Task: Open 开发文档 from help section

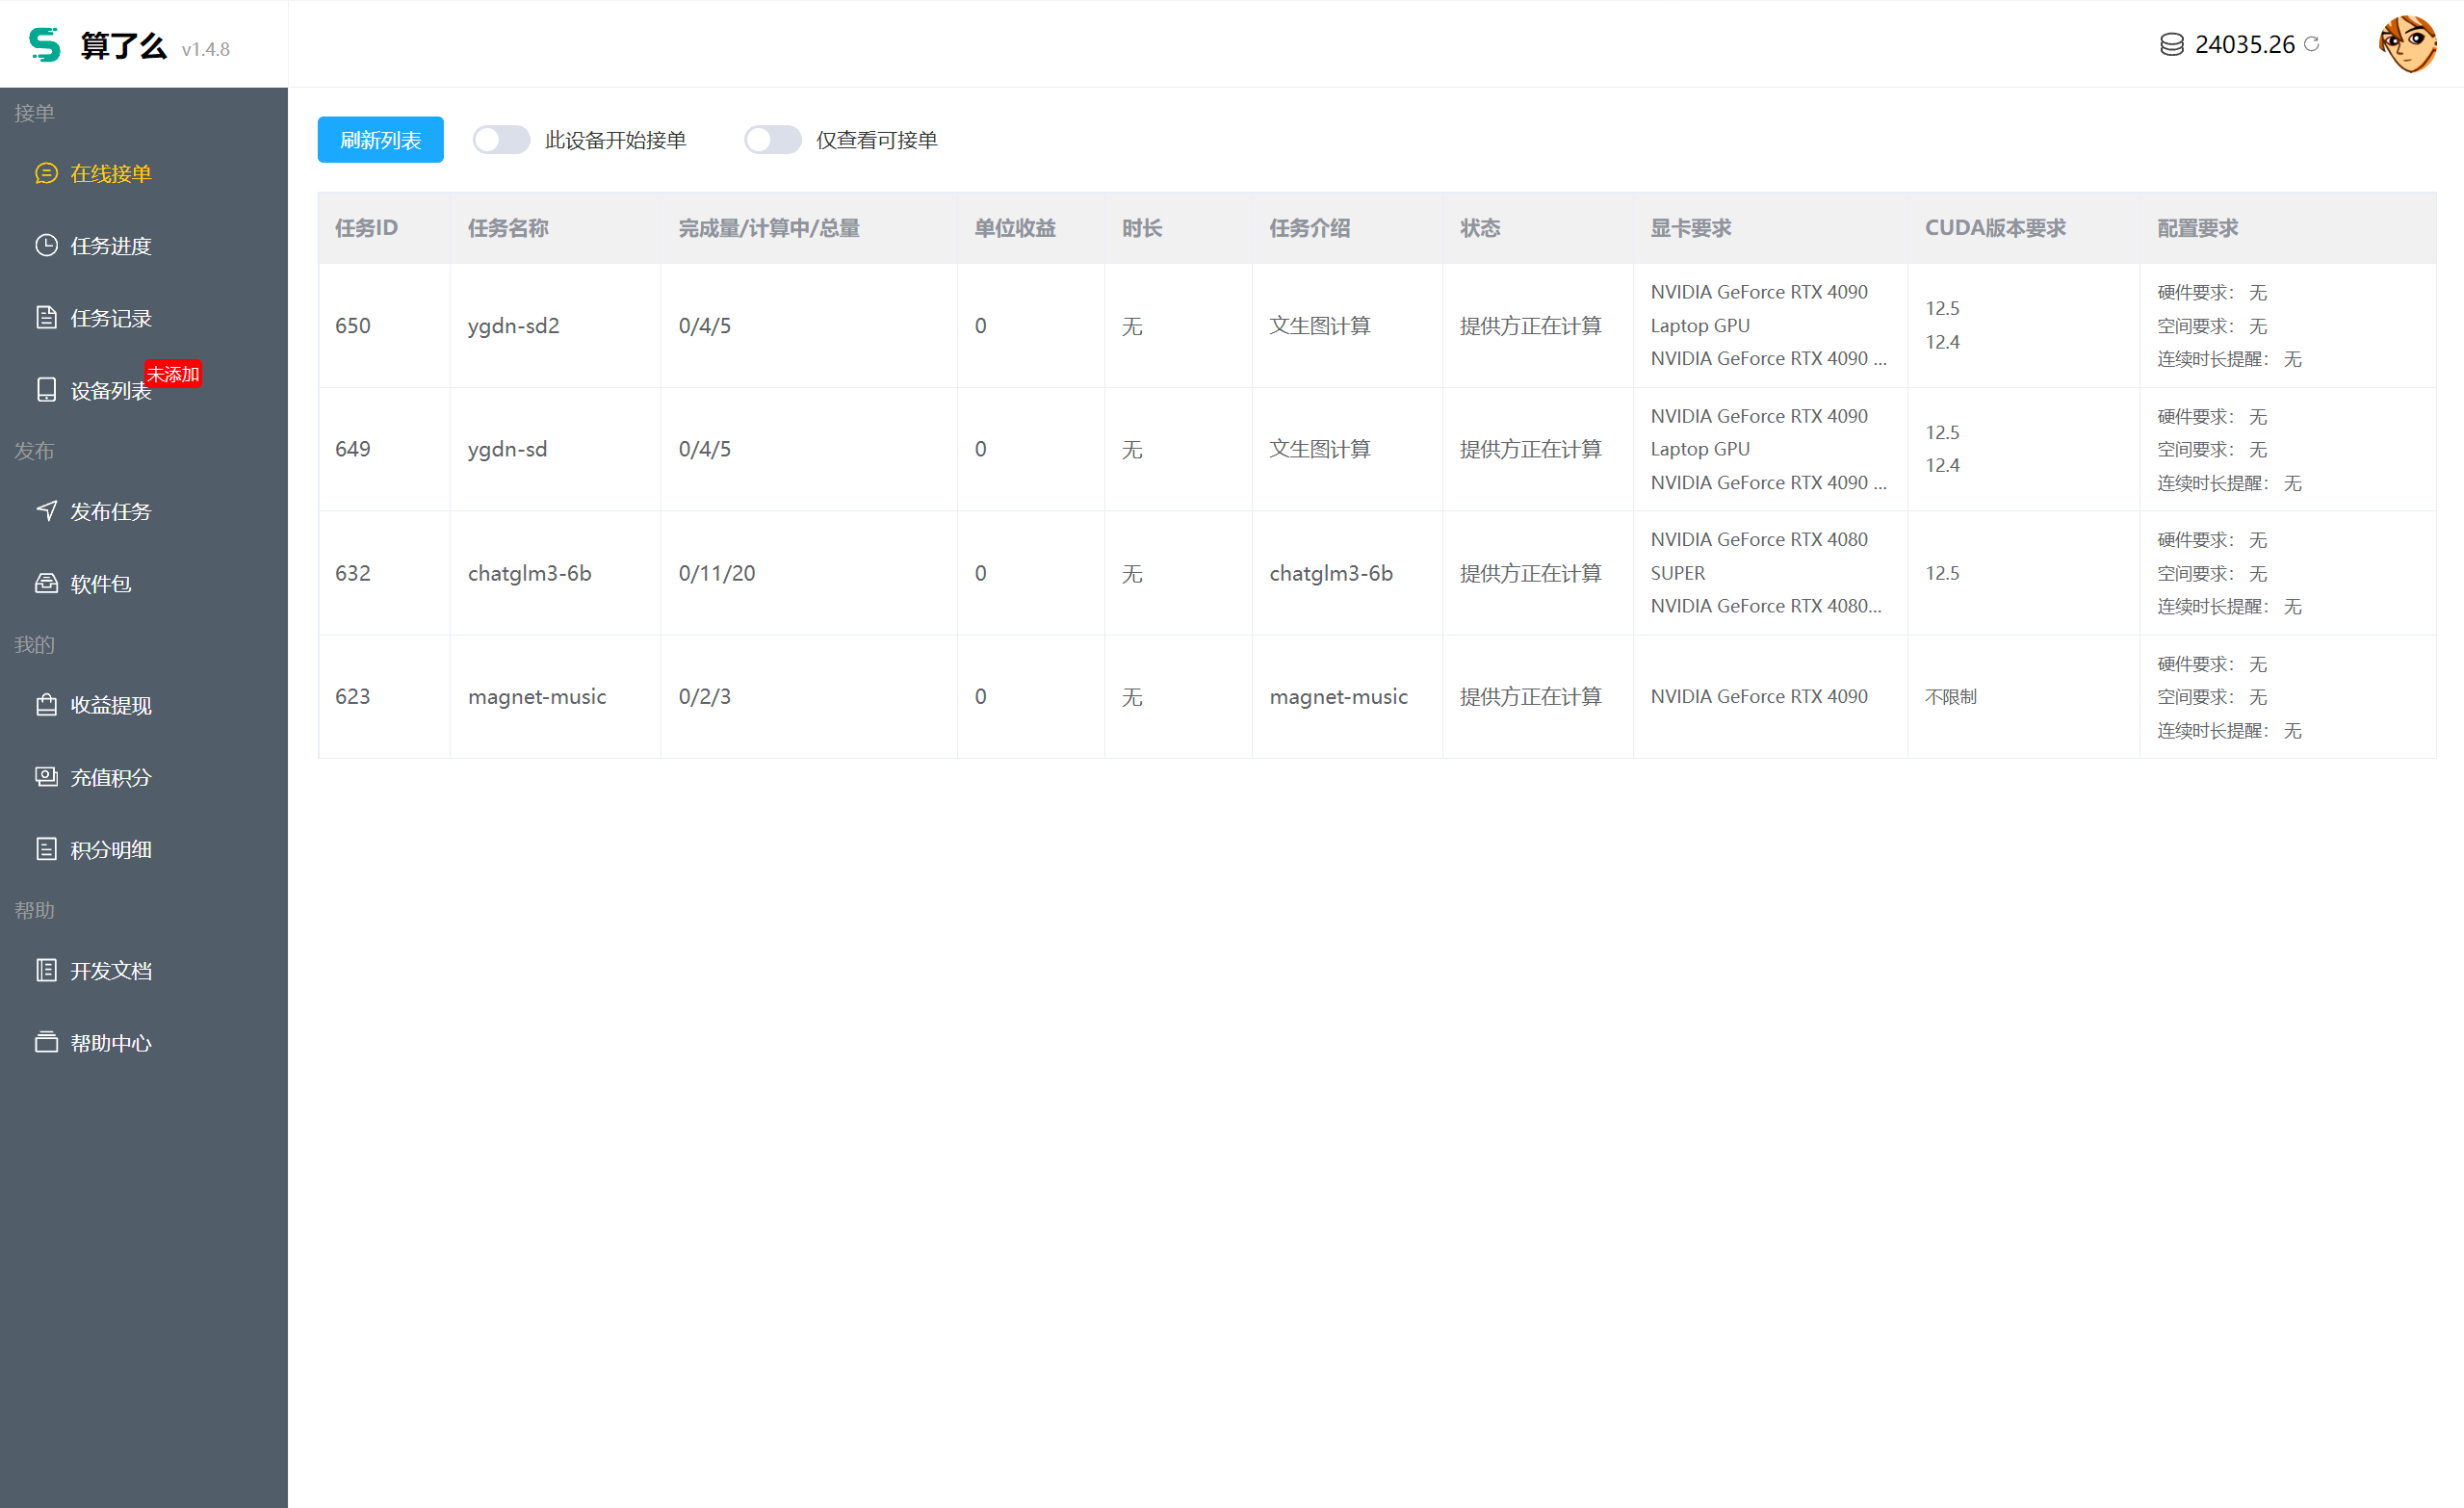Action: (x=110, y=971)
